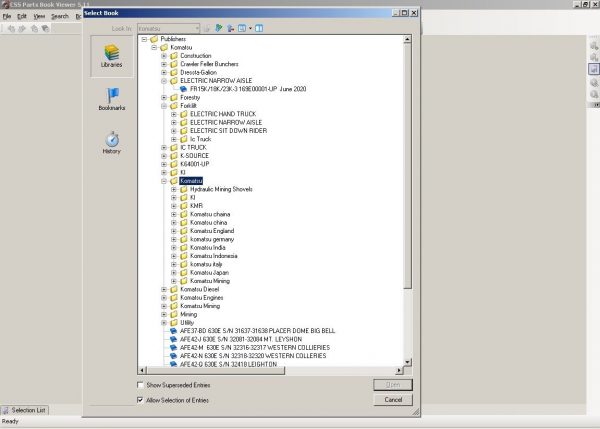Image resolution: width=600 pixels, height=429 pixels.
Task: Collapse the Forklift folder
Action: point(164,106)
